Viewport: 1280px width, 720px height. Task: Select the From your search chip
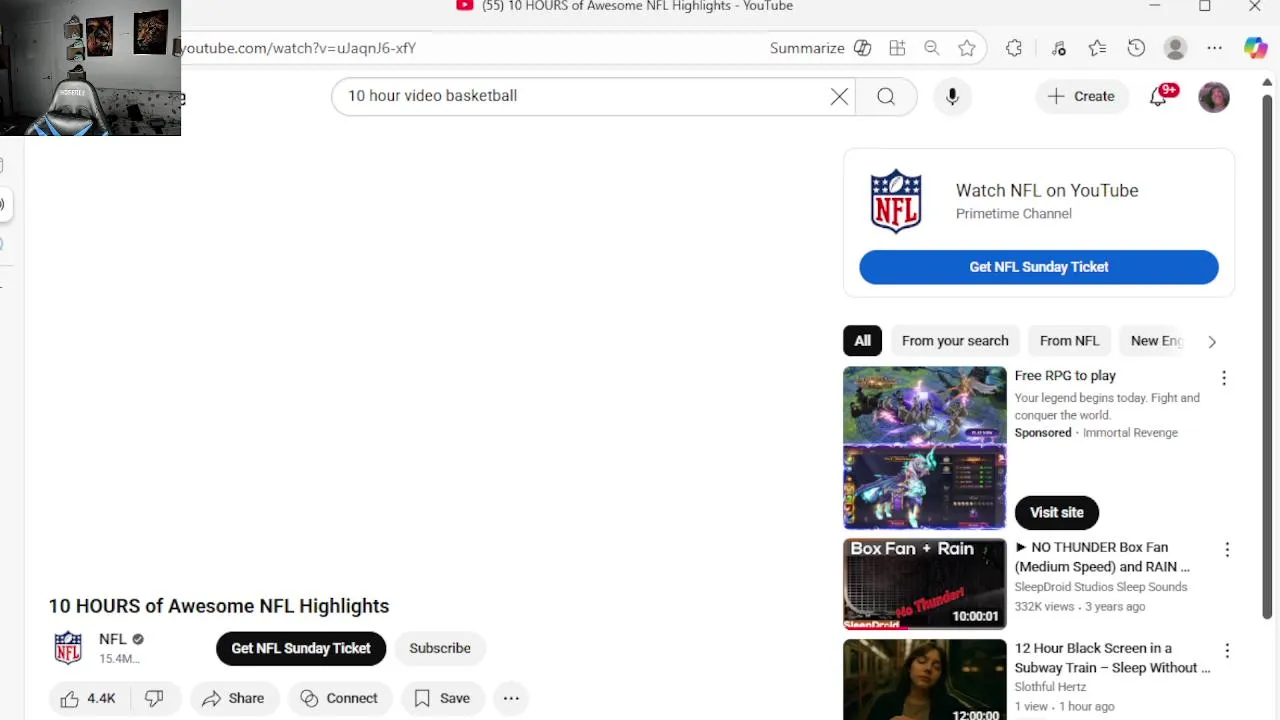point(955,341)
